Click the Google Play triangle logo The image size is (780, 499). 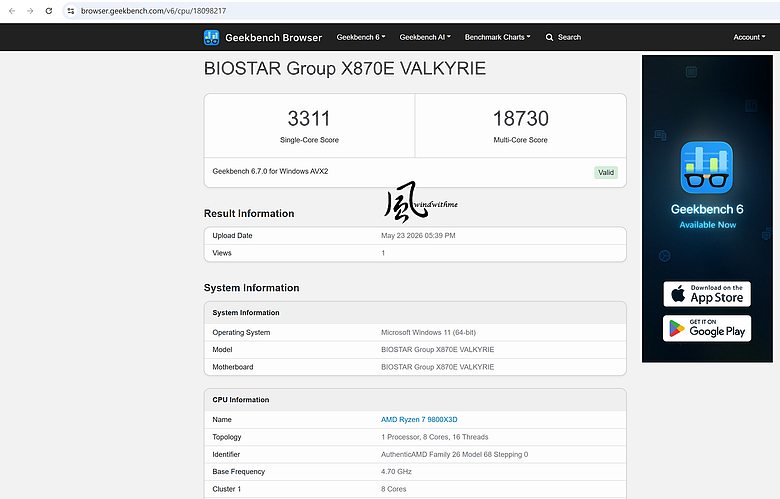point(677,328)
